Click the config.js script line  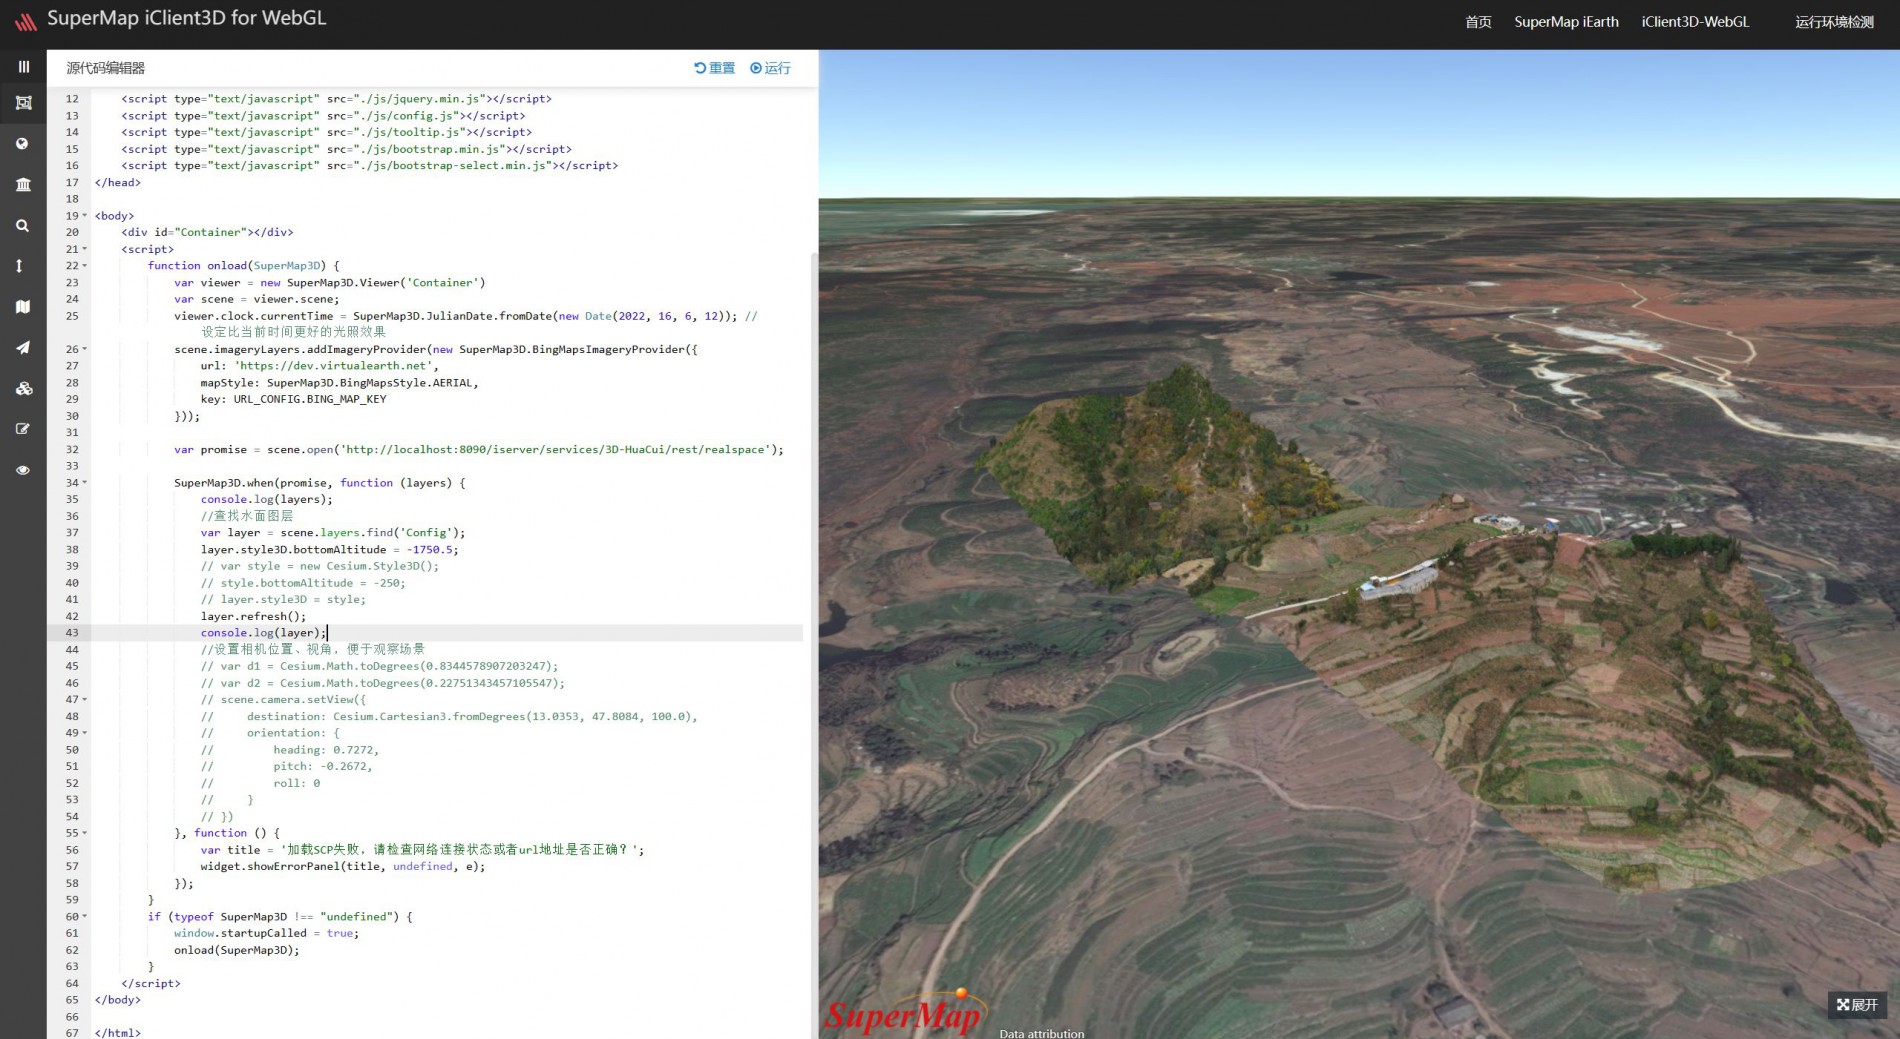[x=323, y=116]
